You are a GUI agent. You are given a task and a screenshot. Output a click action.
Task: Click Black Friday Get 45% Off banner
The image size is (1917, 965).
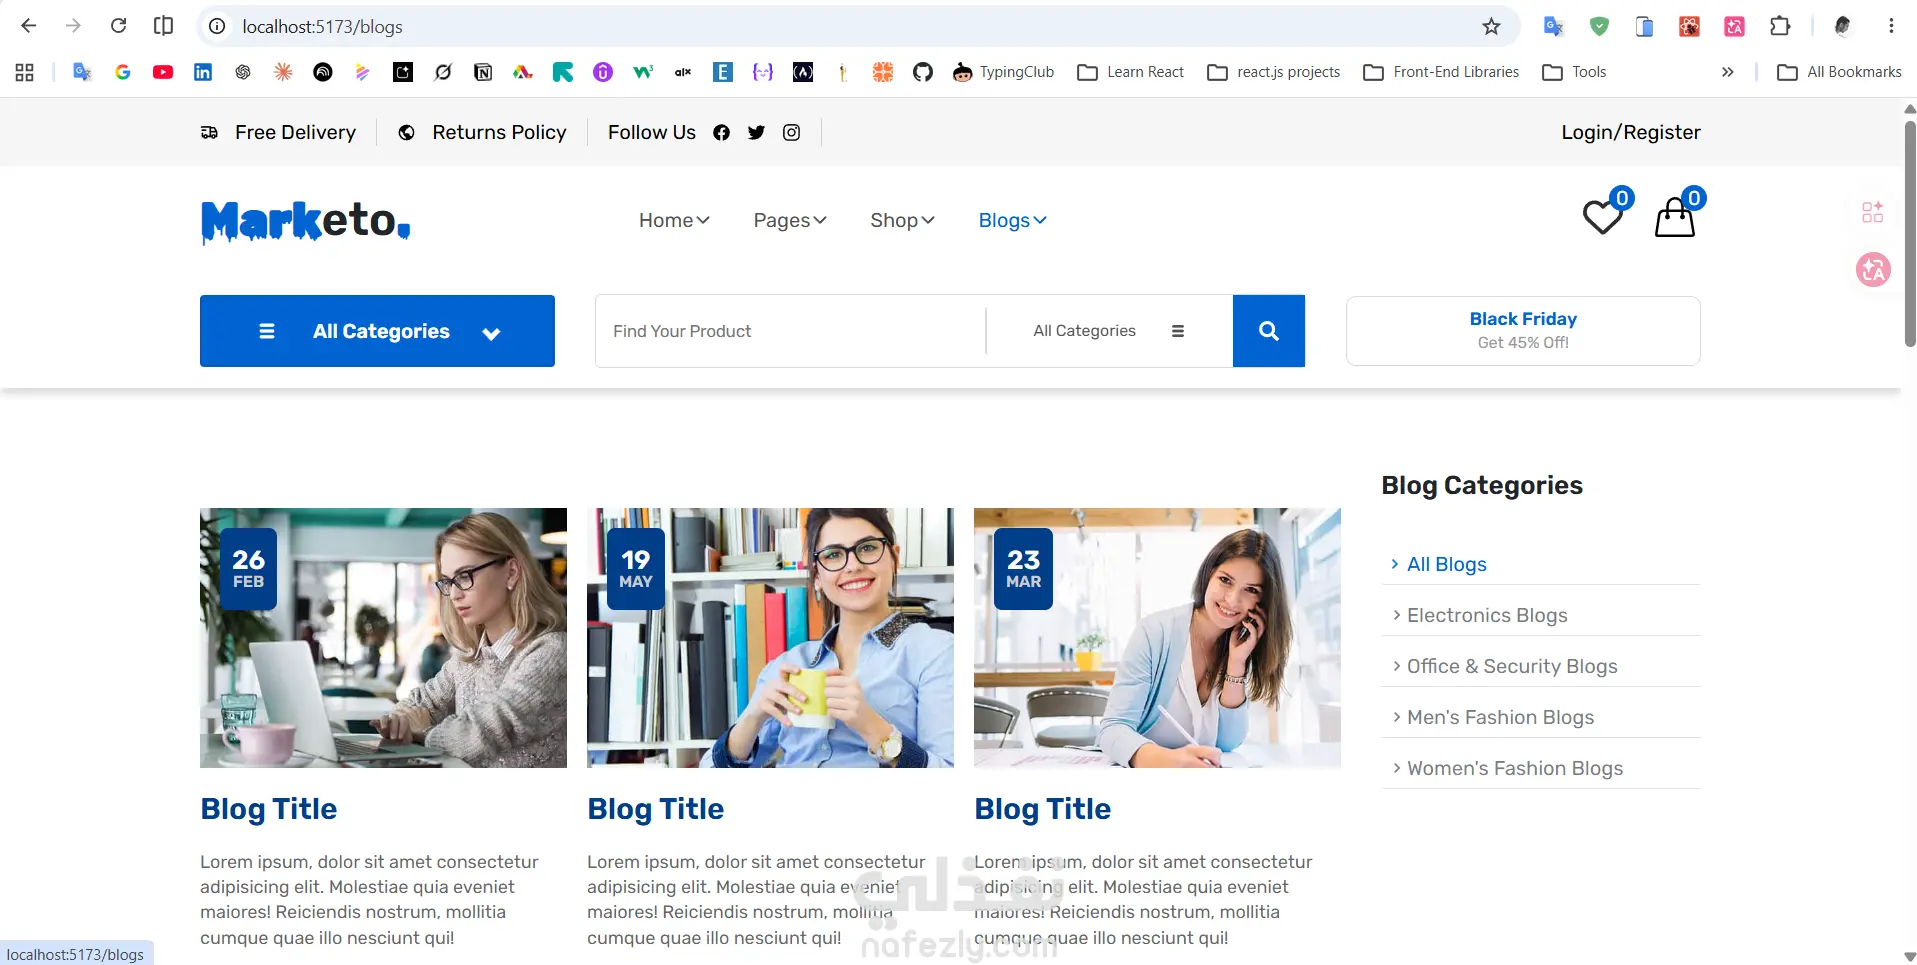(1523, 331)
